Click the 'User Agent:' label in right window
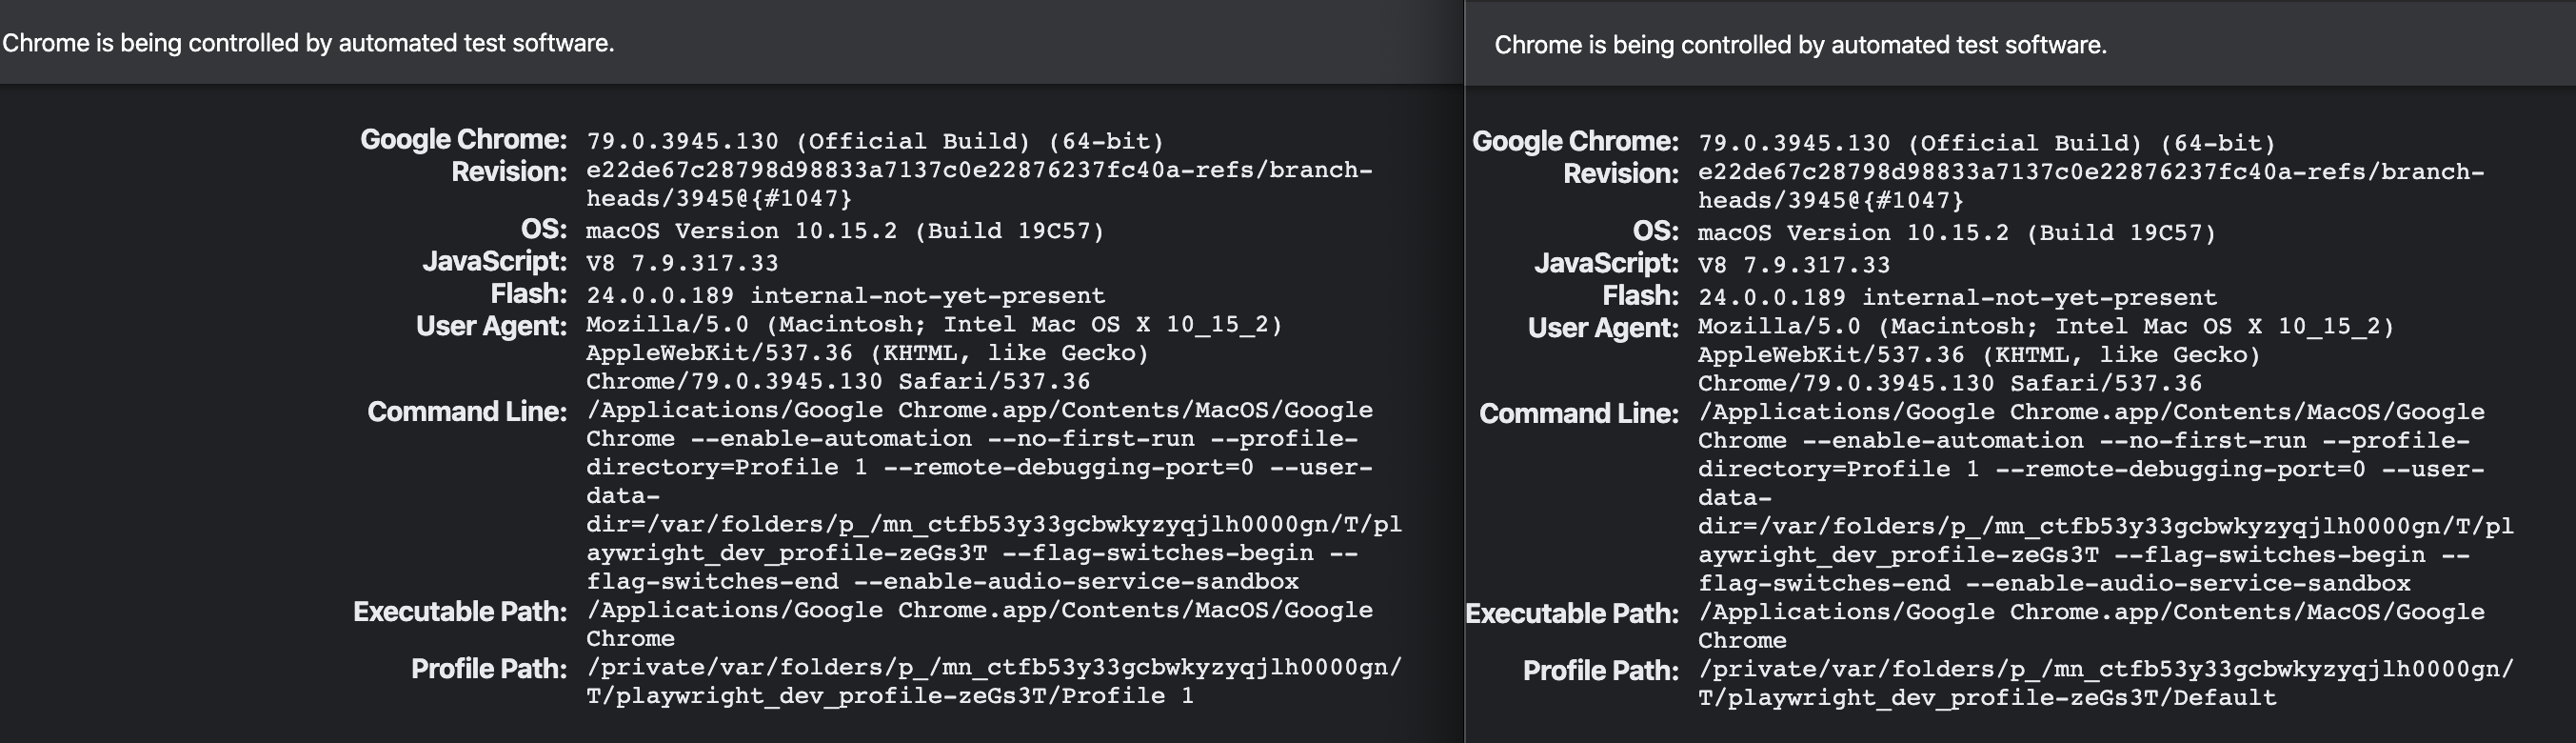This screenshot has height=743, width=2576. [1603, 328]
